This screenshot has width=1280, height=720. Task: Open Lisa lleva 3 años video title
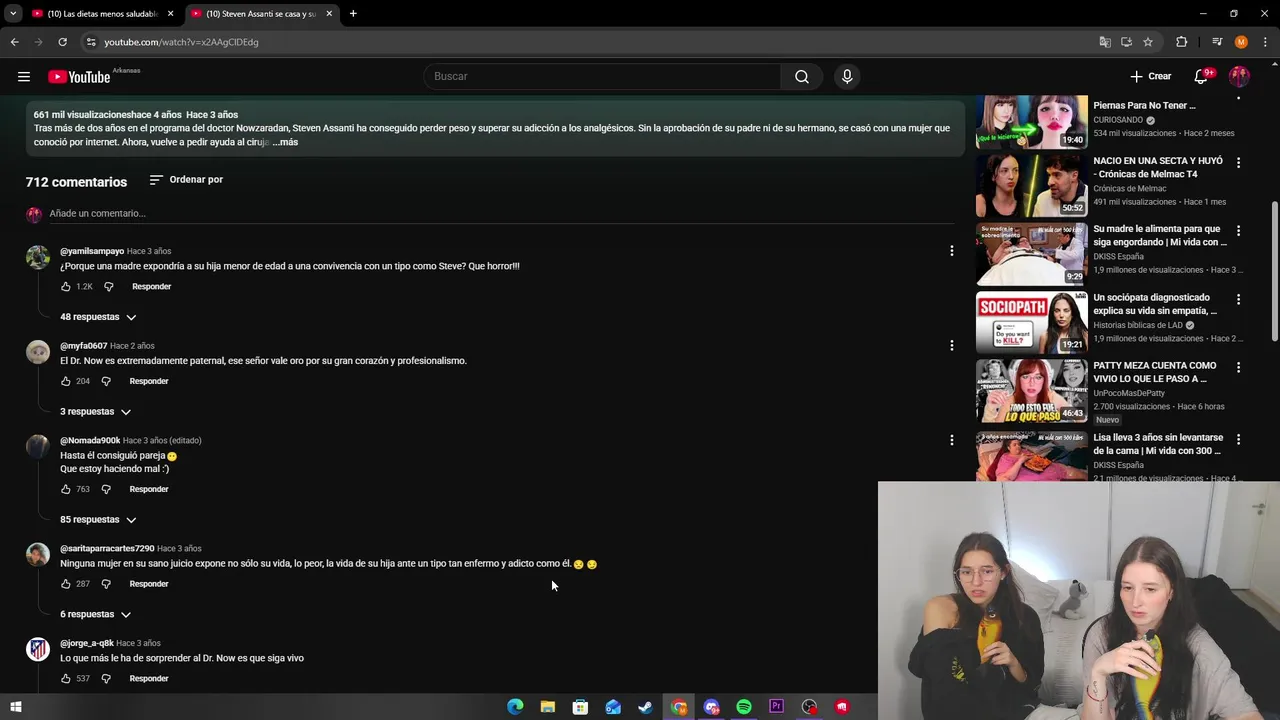[x=1158, y=444]
